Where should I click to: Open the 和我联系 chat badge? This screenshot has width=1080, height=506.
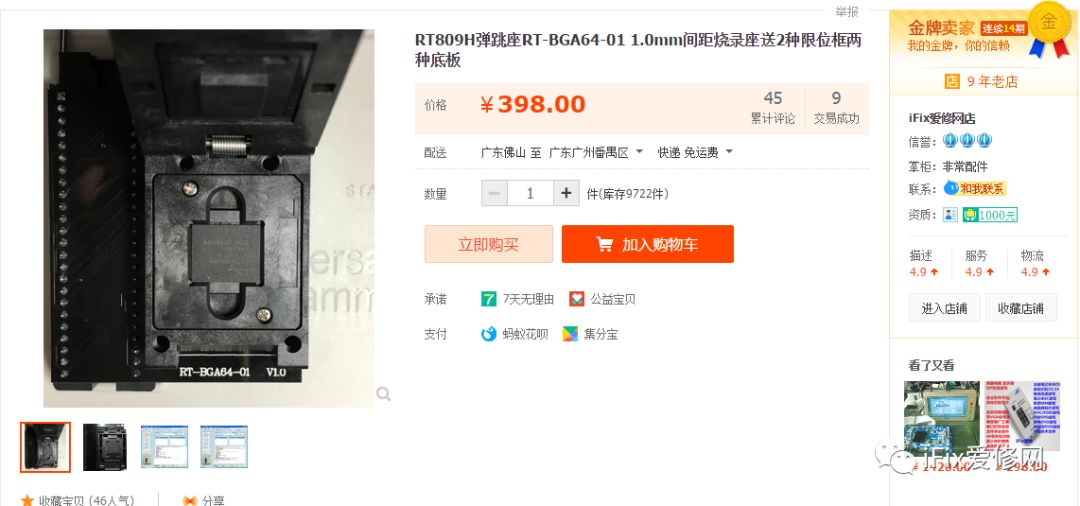point(974,188)
